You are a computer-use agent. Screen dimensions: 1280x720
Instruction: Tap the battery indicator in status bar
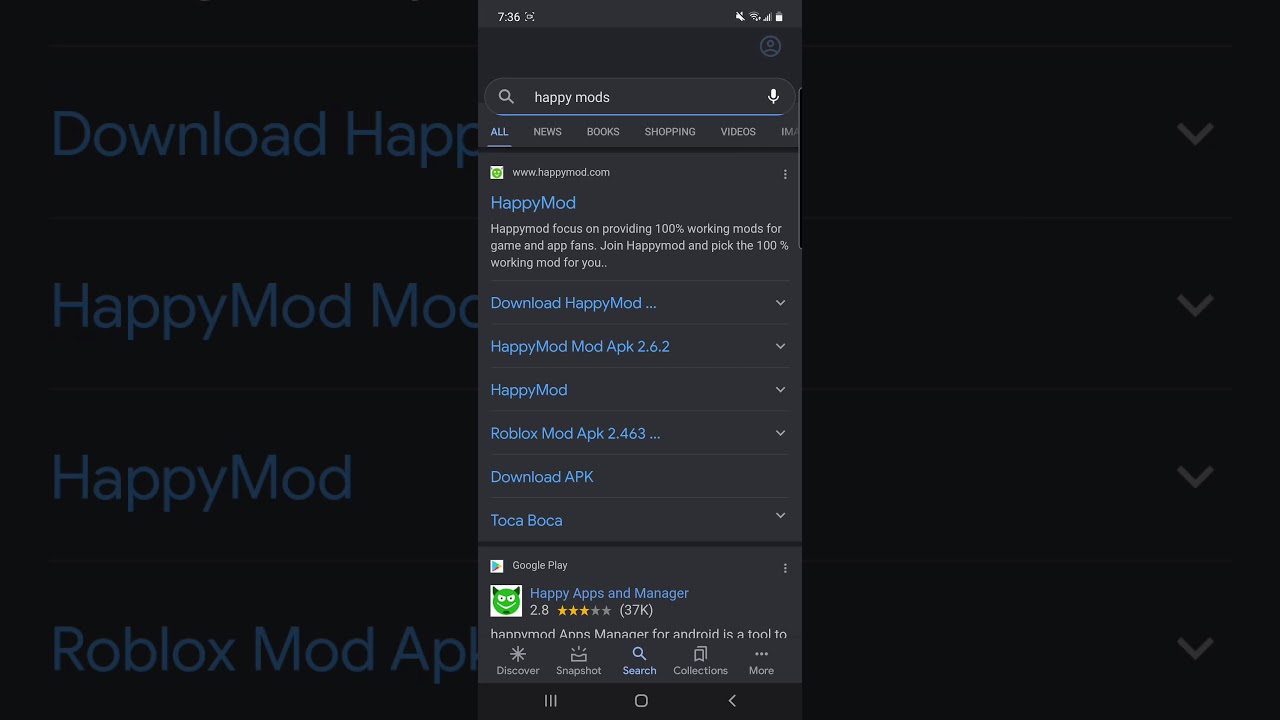pyautogui.click(x=779, y=17)
